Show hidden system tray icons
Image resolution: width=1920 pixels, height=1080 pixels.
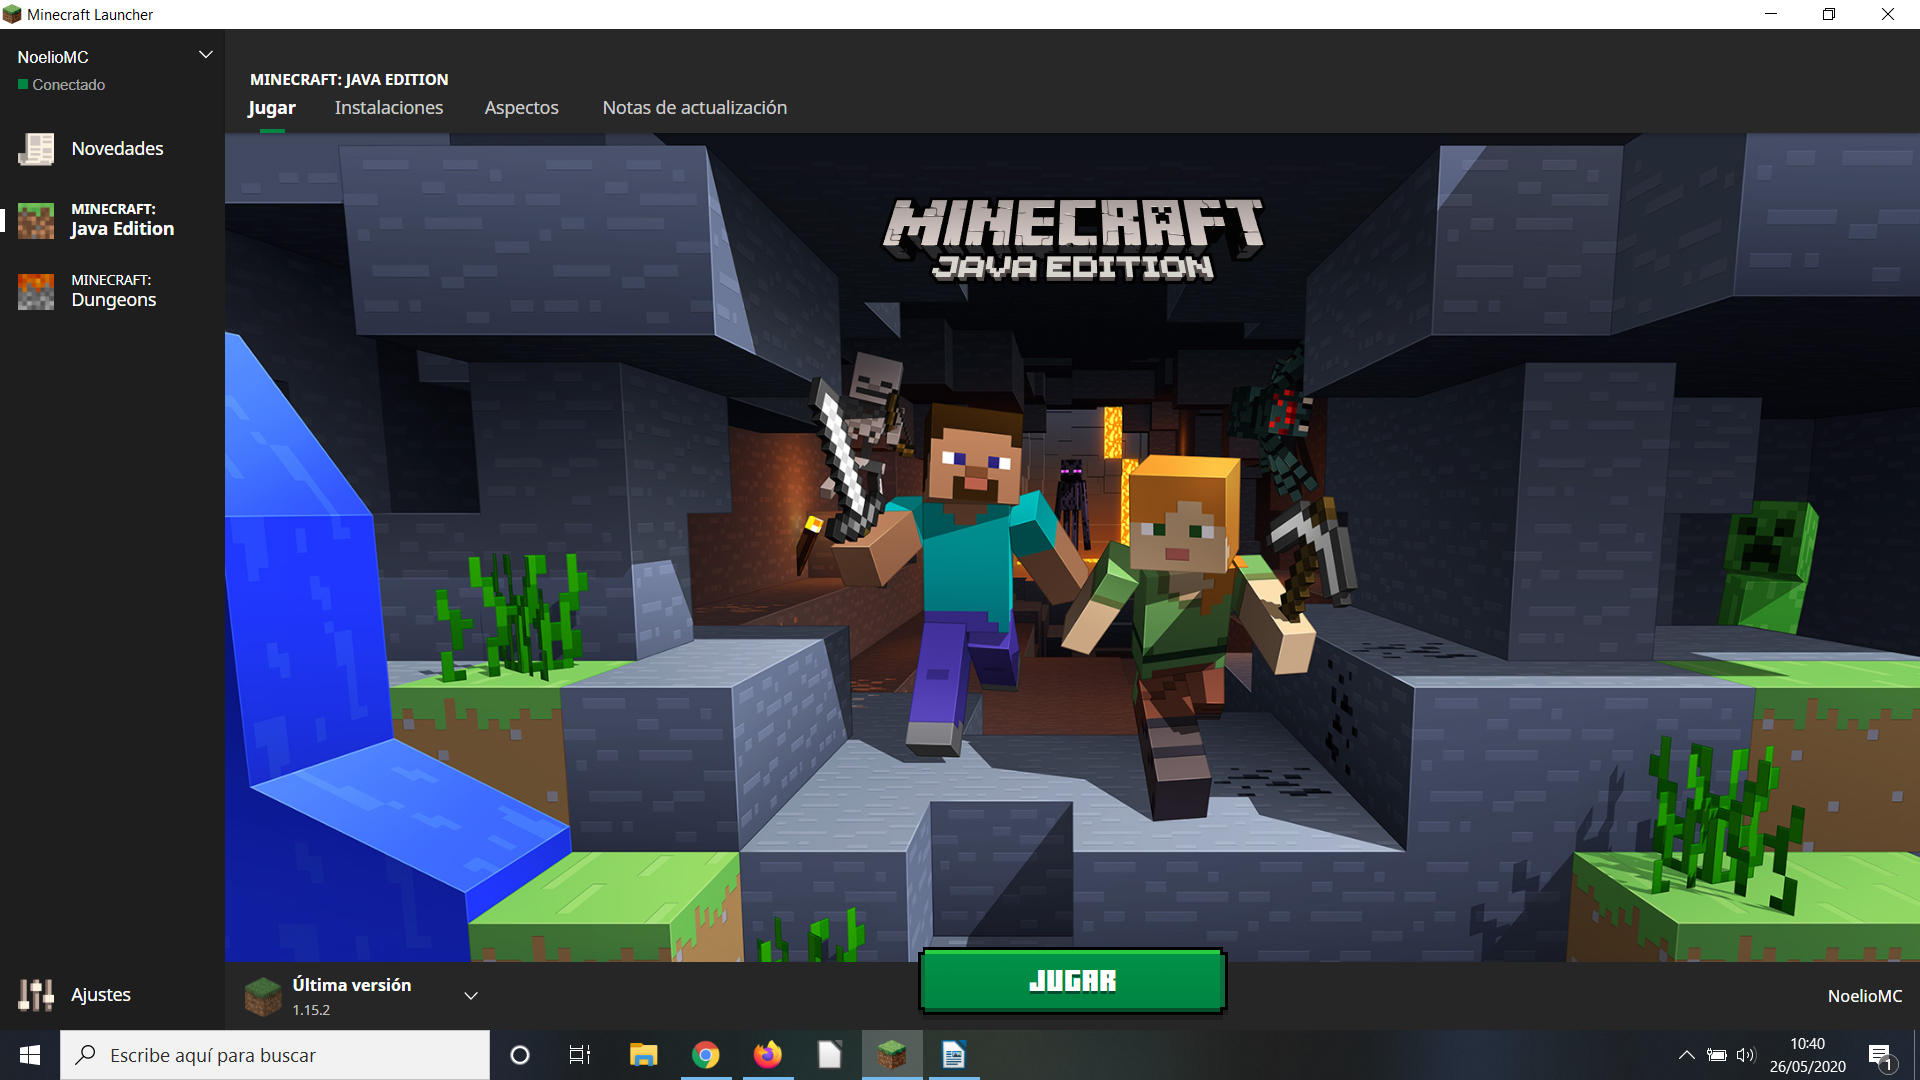click(x=1686, y=1055)
